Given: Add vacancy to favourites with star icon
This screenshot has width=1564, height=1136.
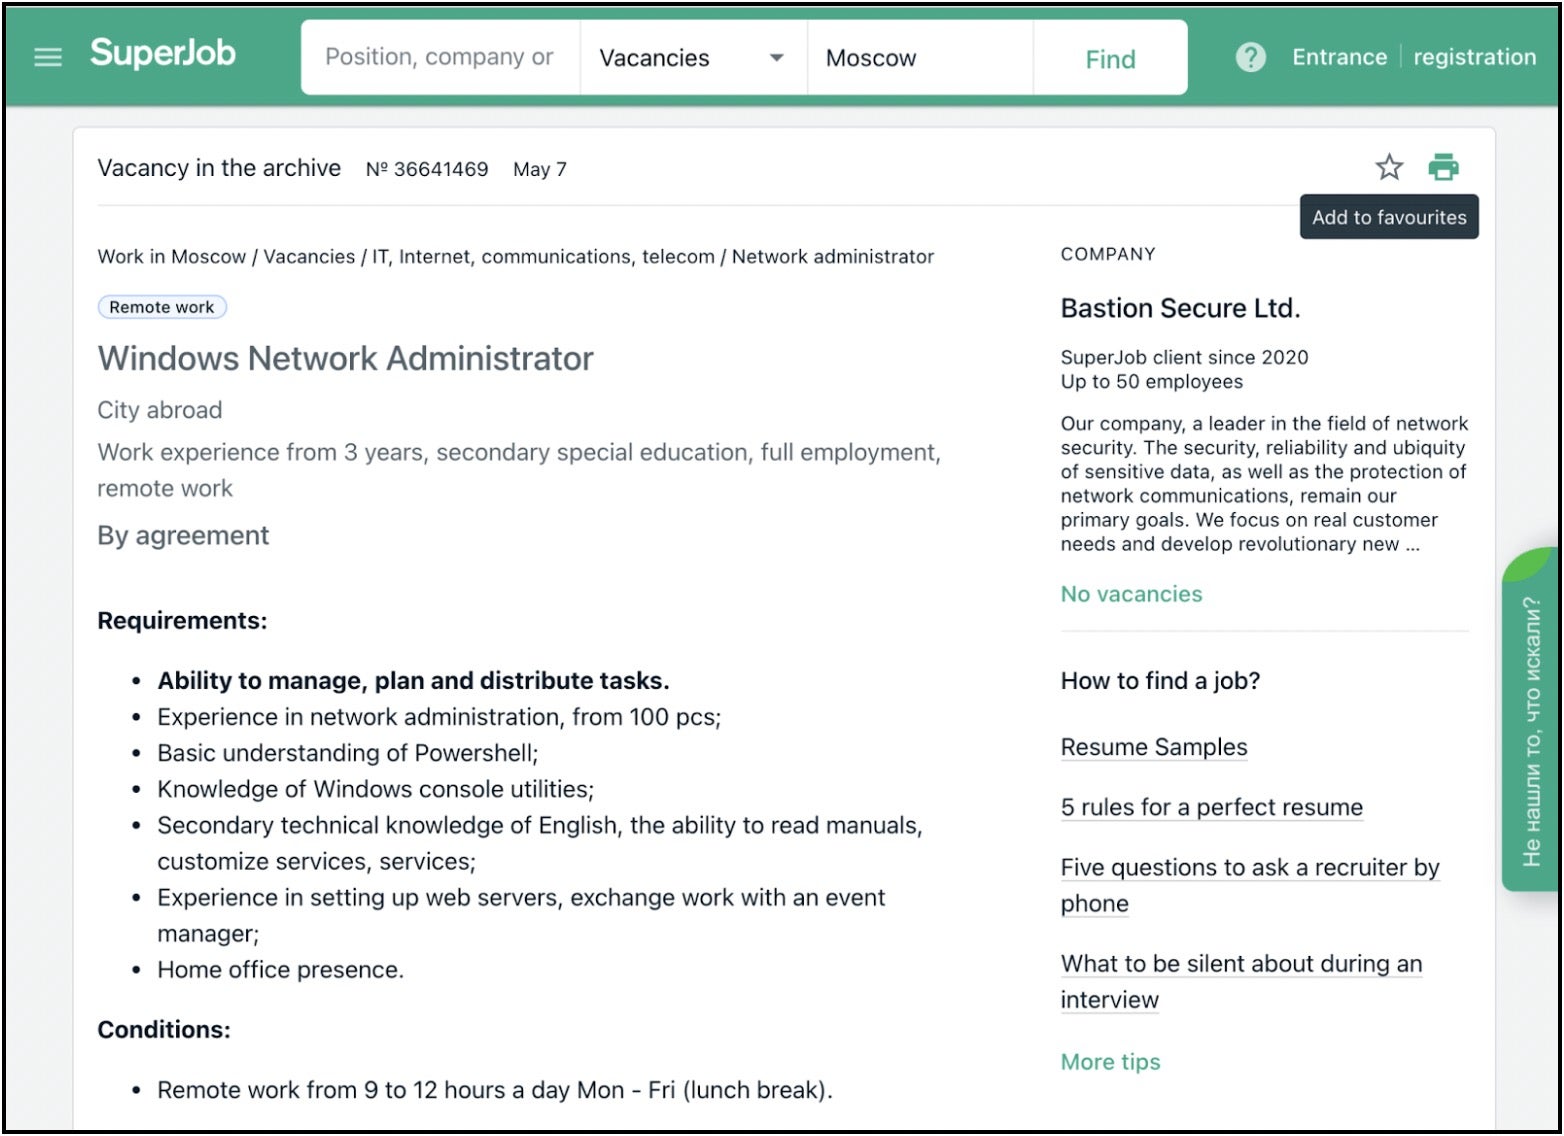Looking at the screenshot, I should 1389,167.
